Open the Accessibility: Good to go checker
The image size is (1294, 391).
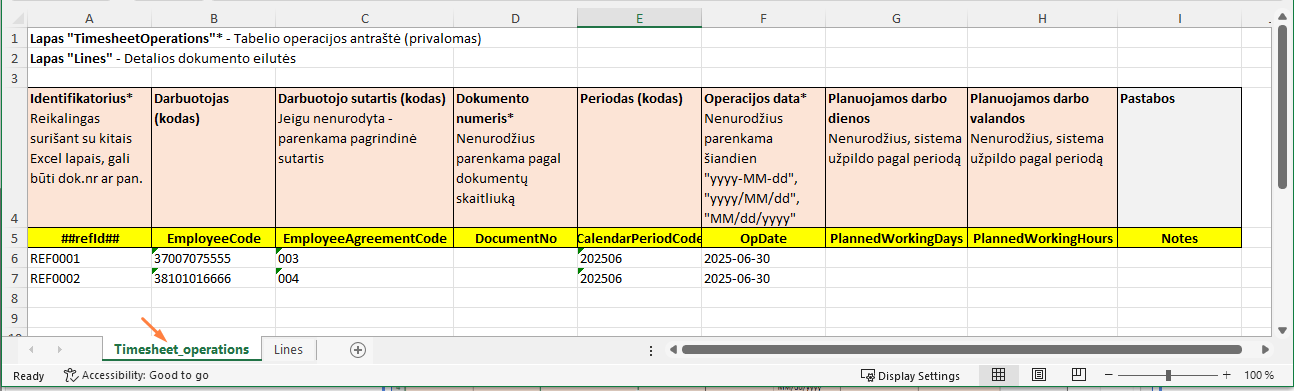click(x=136, y=375)
